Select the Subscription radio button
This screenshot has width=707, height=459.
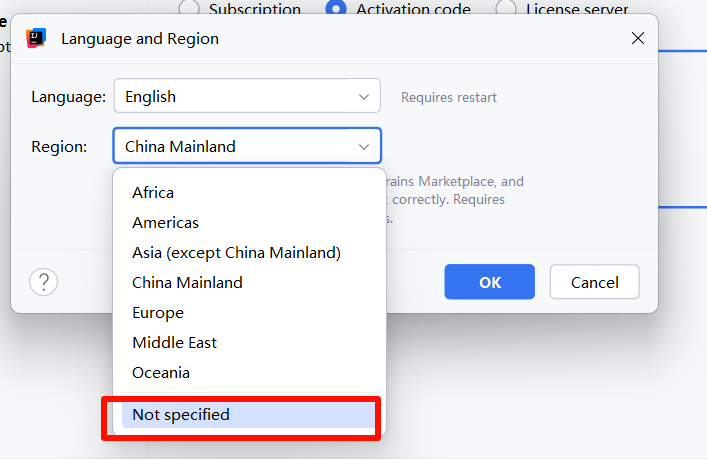tap(189, 9)
